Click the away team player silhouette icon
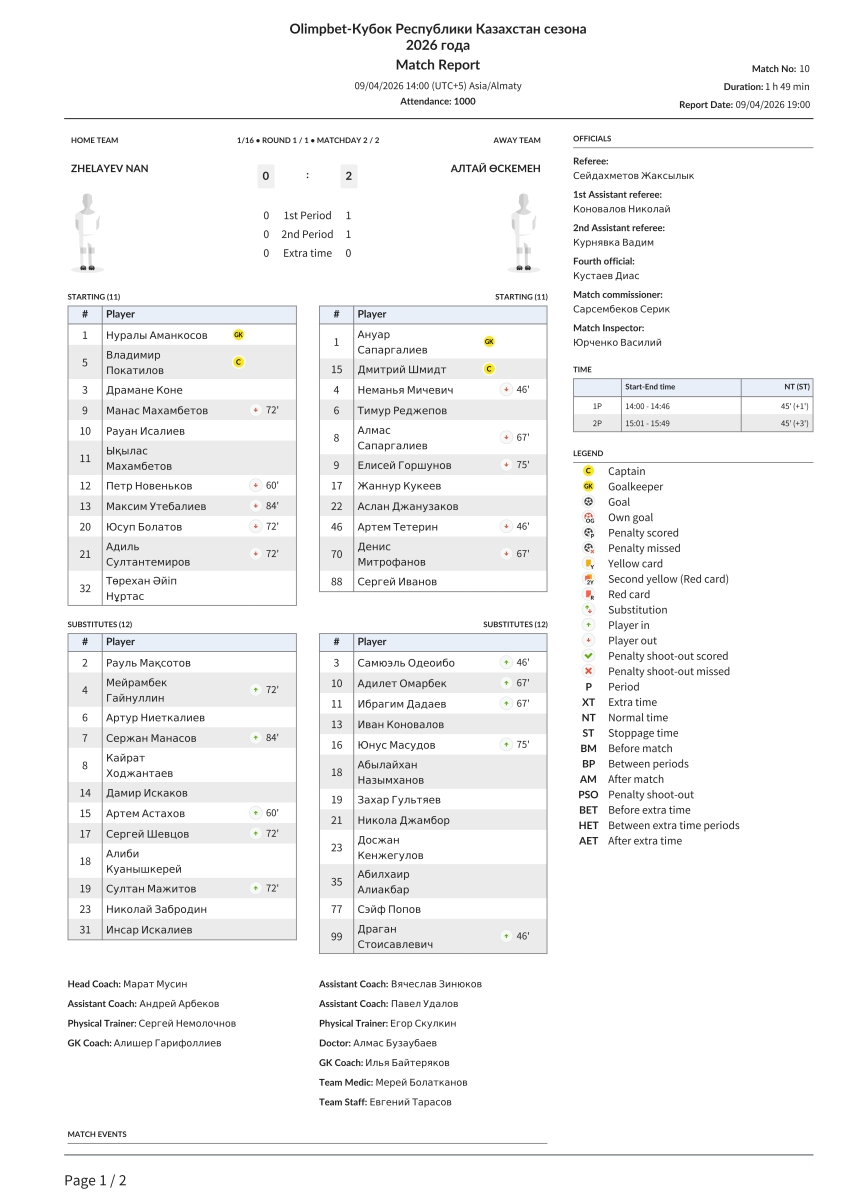 click(x=522, y=232)
